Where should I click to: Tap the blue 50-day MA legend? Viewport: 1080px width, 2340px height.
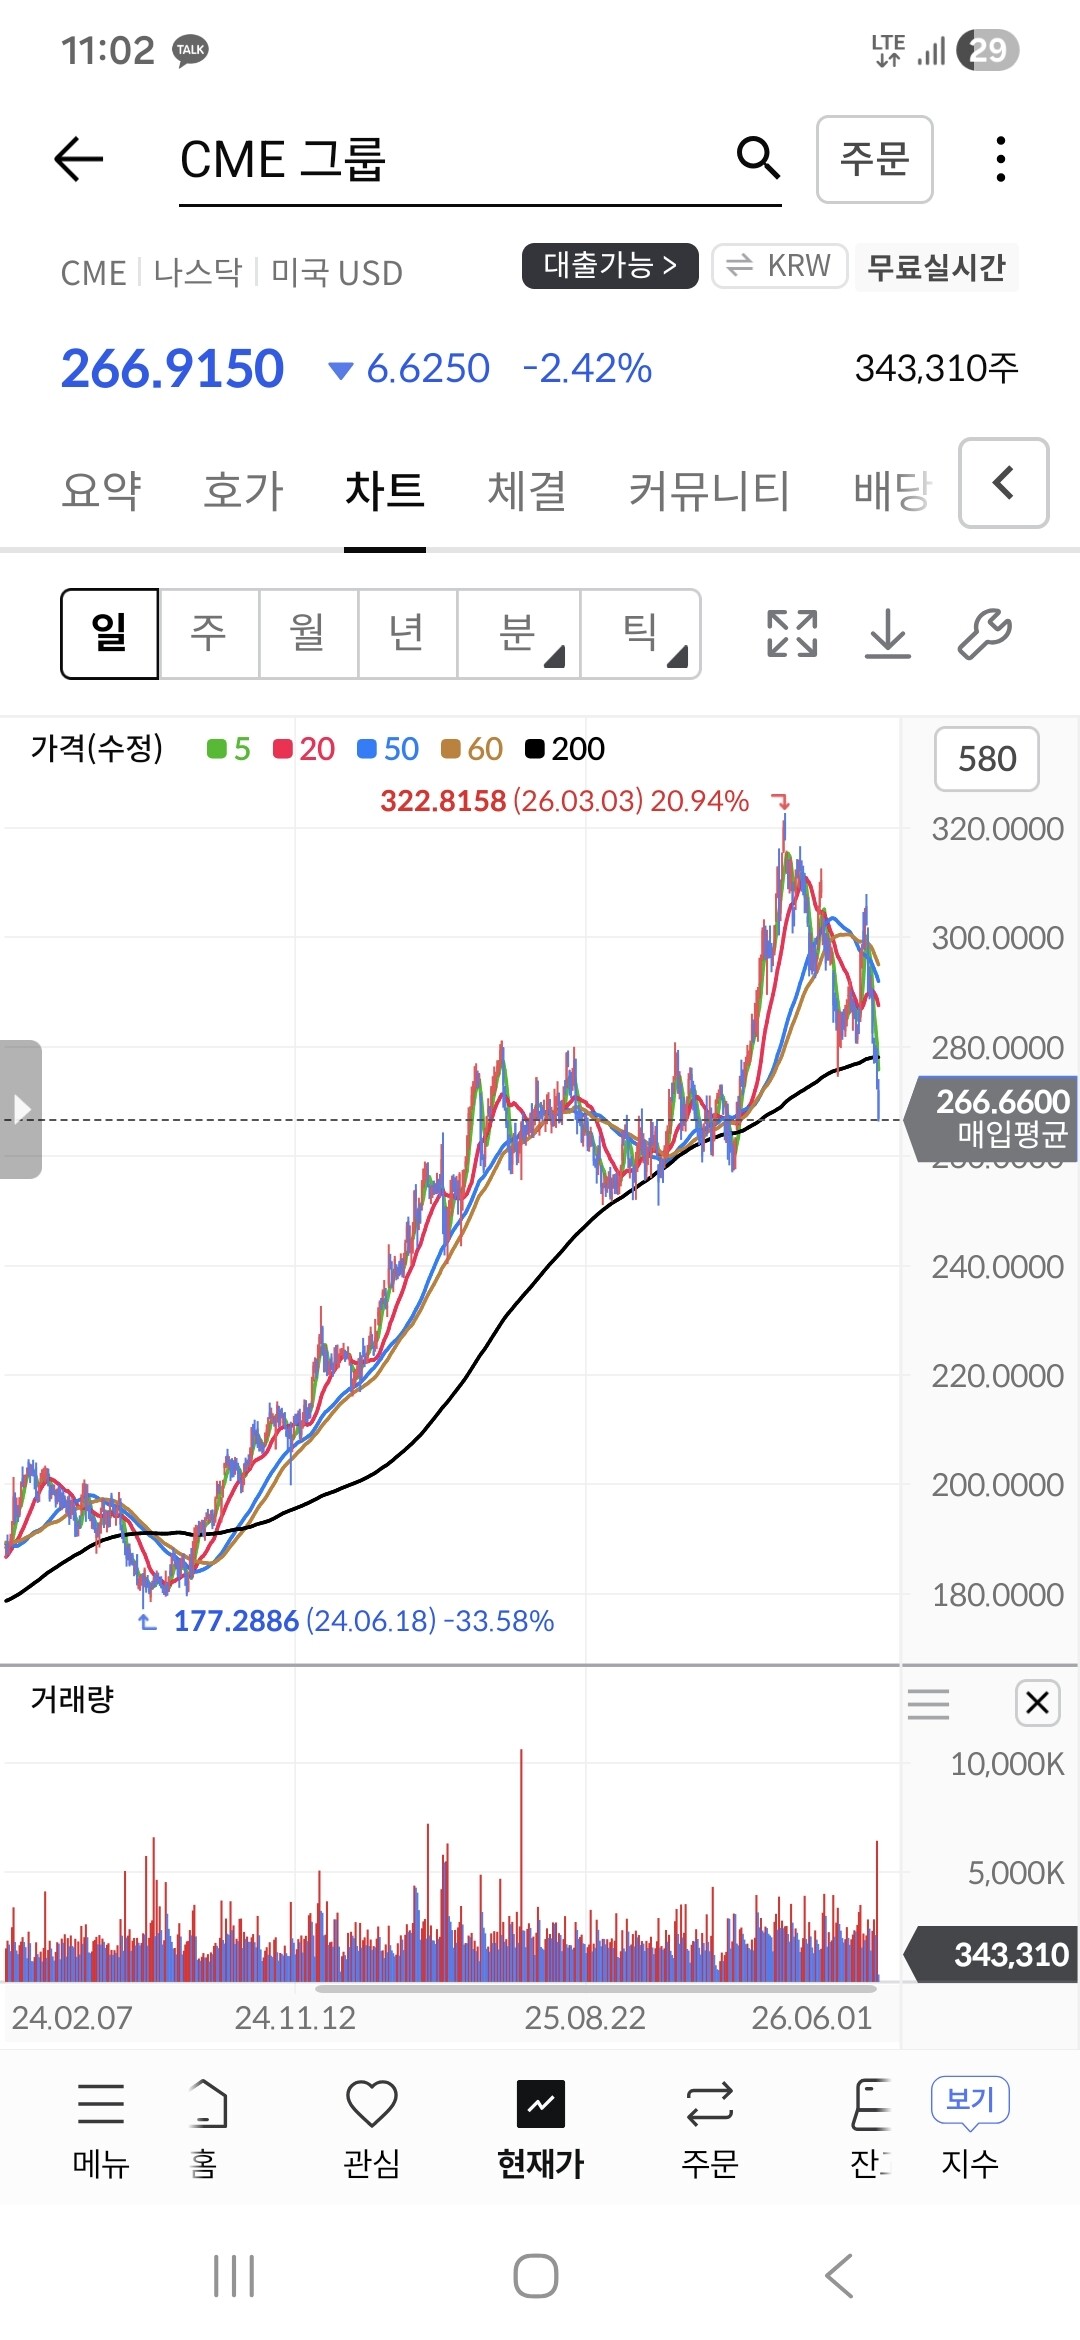coord(388,749)
